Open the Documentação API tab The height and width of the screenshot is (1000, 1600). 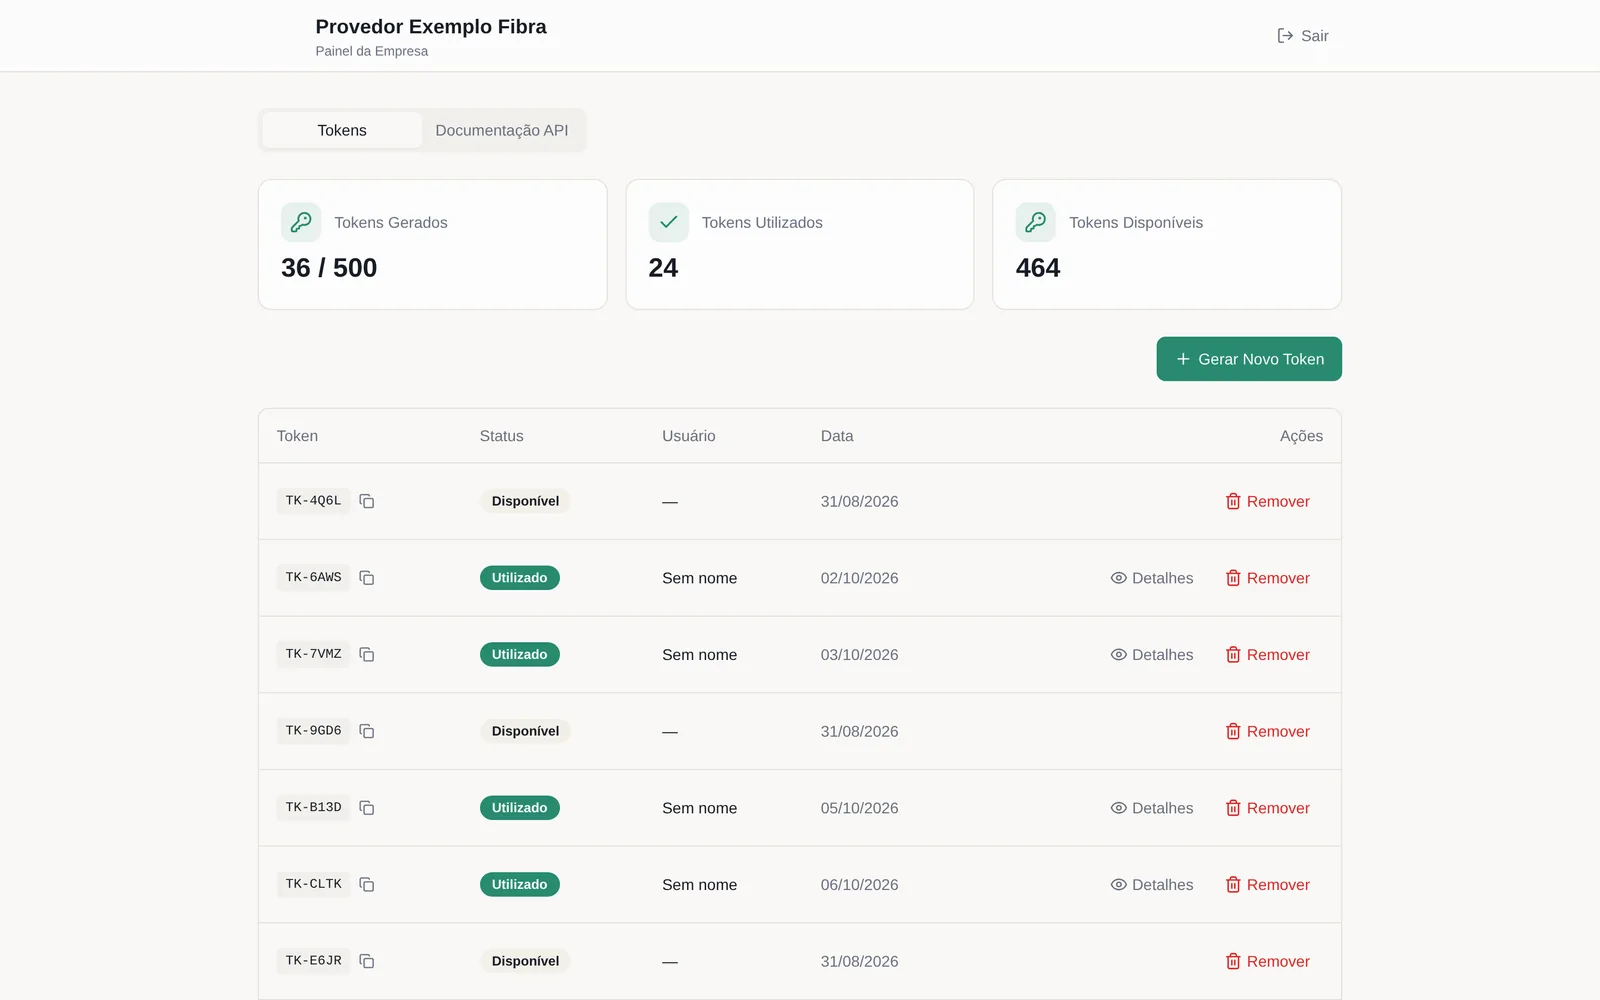click(502, 130)
